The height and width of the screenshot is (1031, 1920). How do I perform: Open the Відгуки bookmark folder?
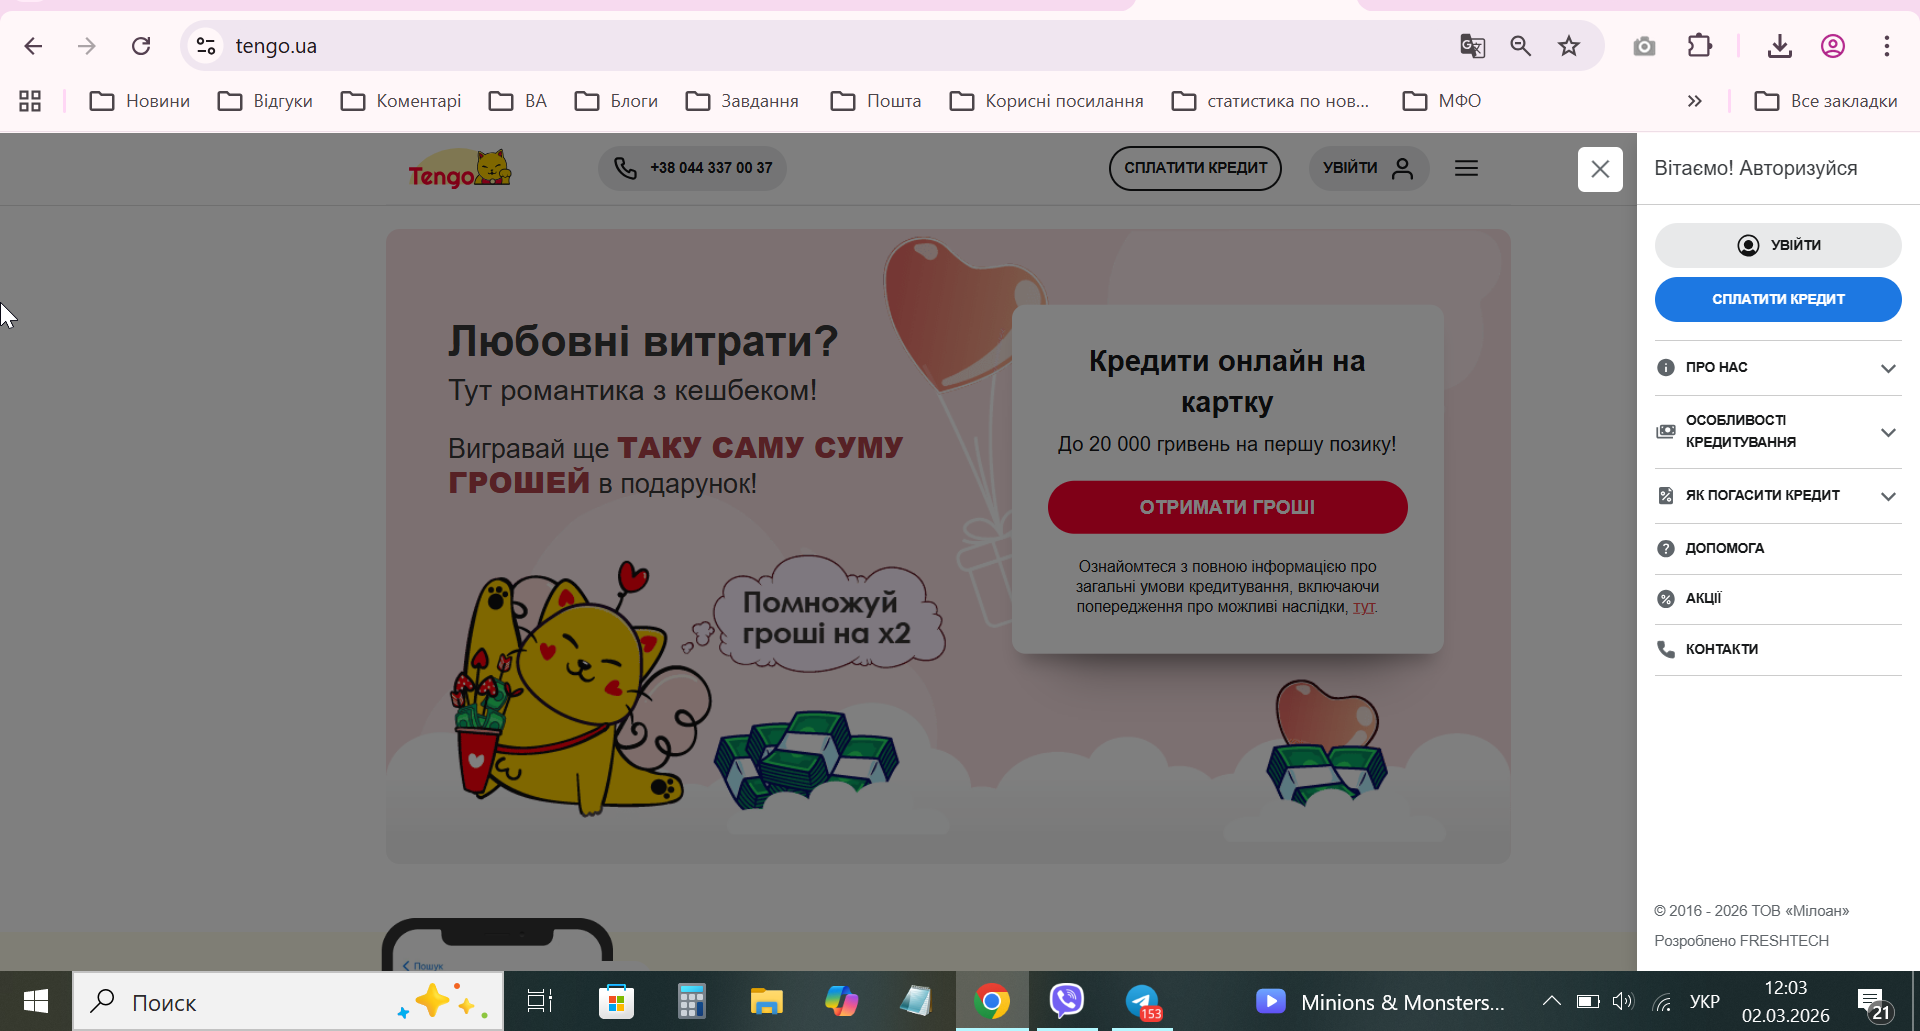click(x=266, y=101)
